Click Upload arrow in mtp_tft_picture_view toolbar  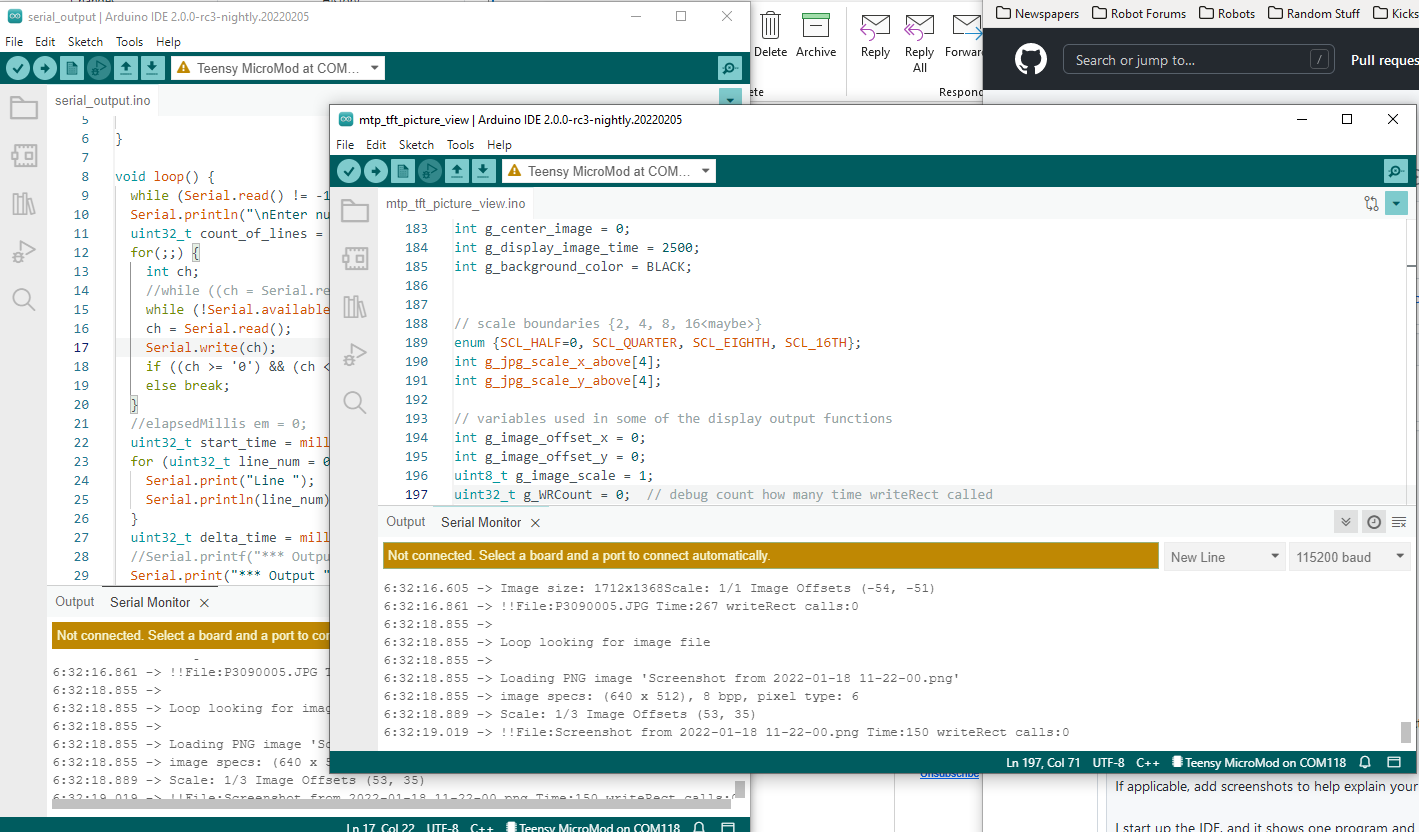point(376,171)
